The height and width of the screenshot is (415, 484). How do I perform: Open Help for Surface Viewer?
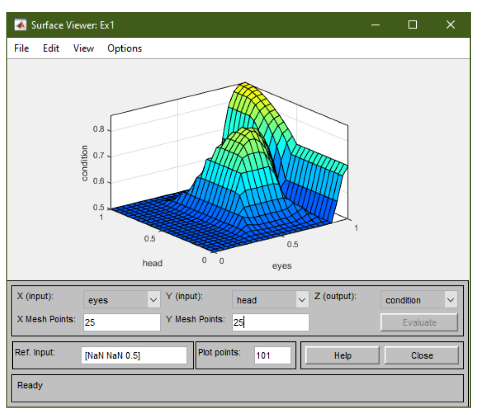coord(342,355)
